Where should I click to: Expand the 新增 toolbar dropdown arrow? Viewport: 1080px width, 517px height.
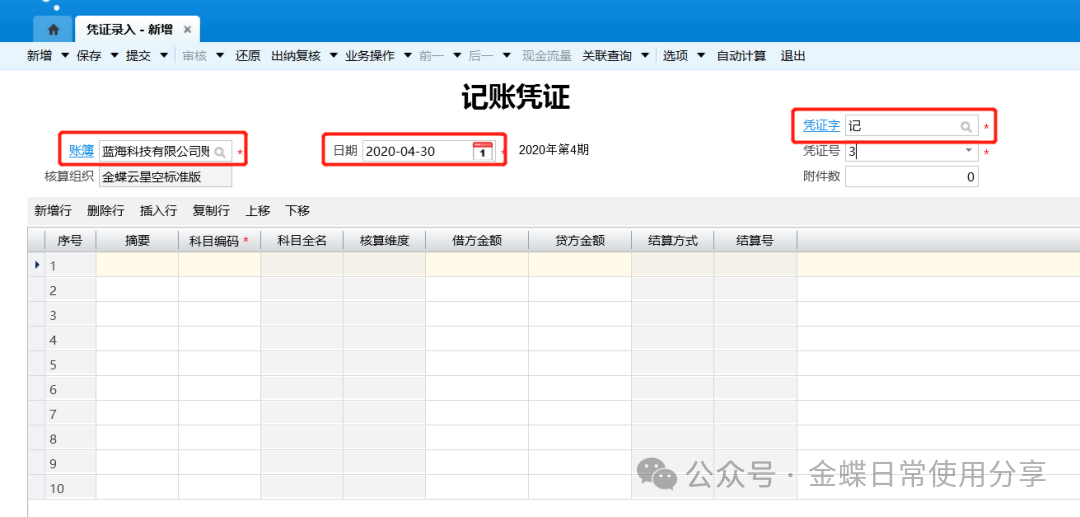coord(65,56)
